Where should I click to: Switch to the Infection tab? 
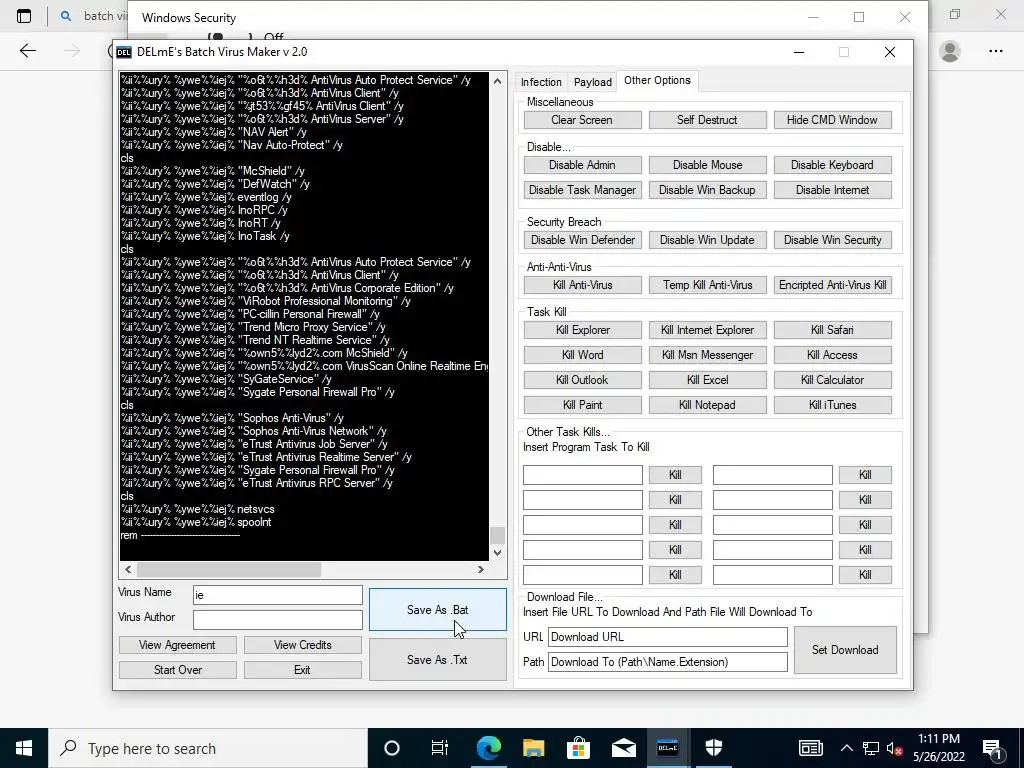coord(541,82)
